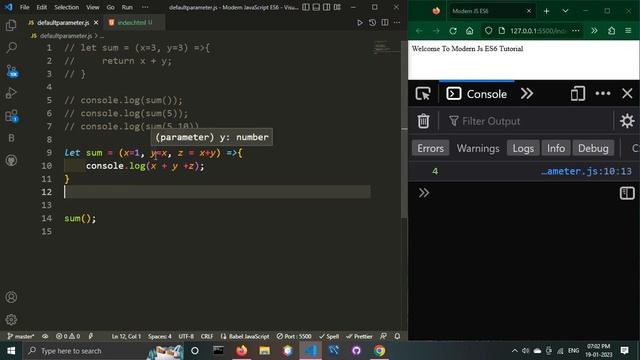Viewport: 640px width, 360px height.
Task: Pick an element with the inspector picker
Action: 423,94
